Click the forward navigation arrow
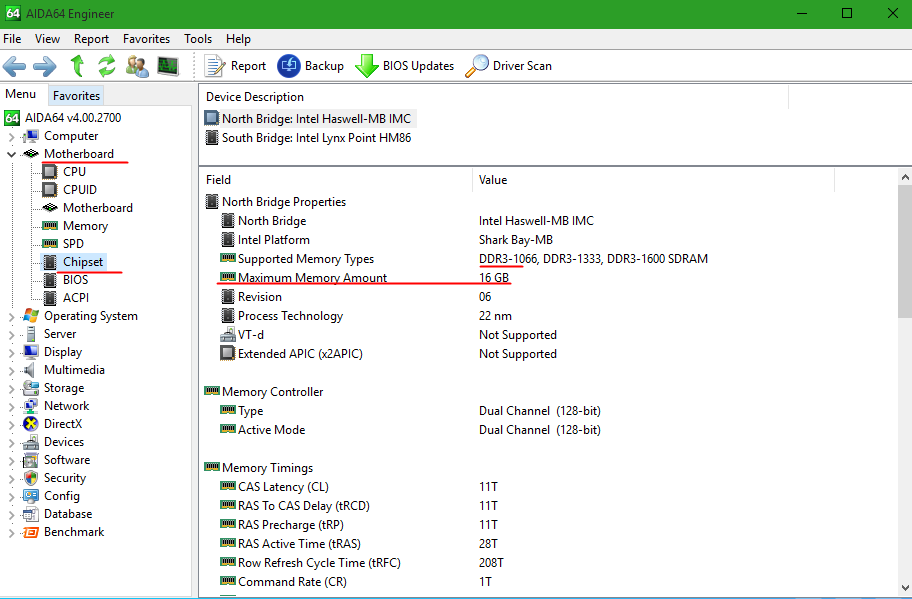This screenshot has width=912, height=599. pos(45,66)
